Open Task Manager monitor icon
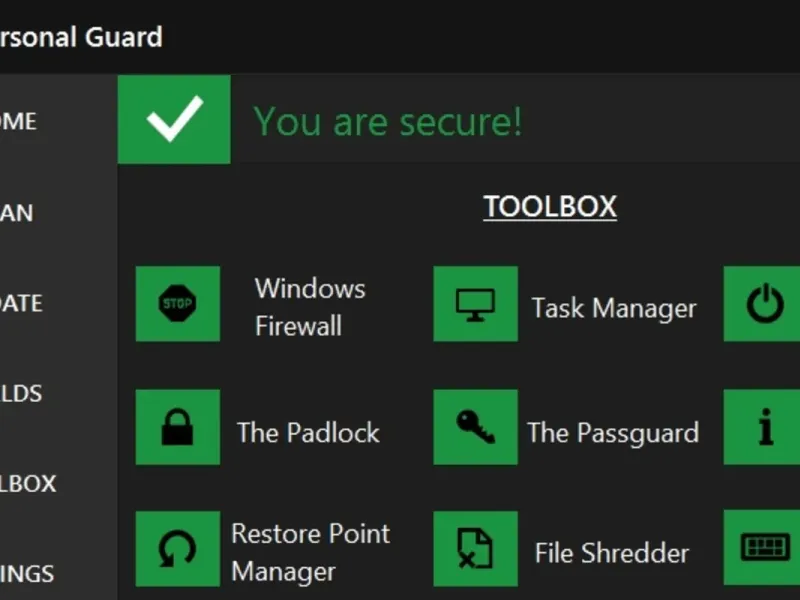 coord(475,303)
